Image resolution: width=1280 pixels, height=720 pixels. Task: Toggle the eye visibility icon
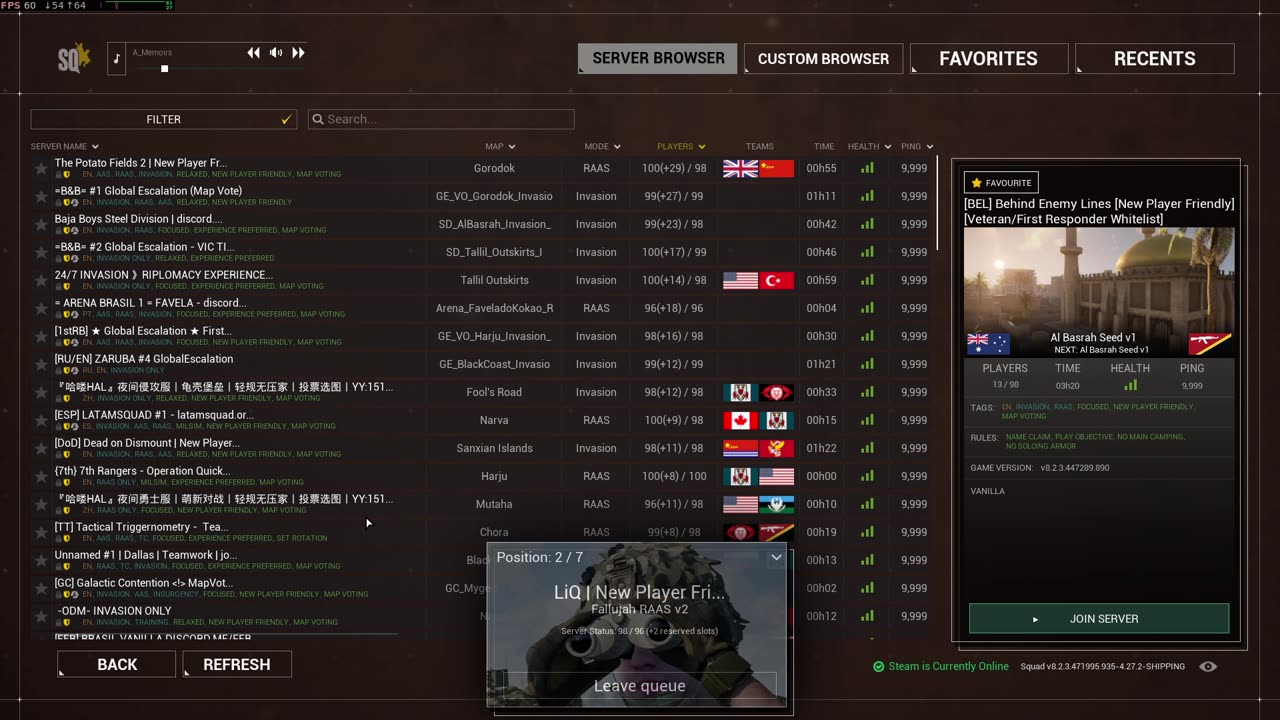(1208, 666)
